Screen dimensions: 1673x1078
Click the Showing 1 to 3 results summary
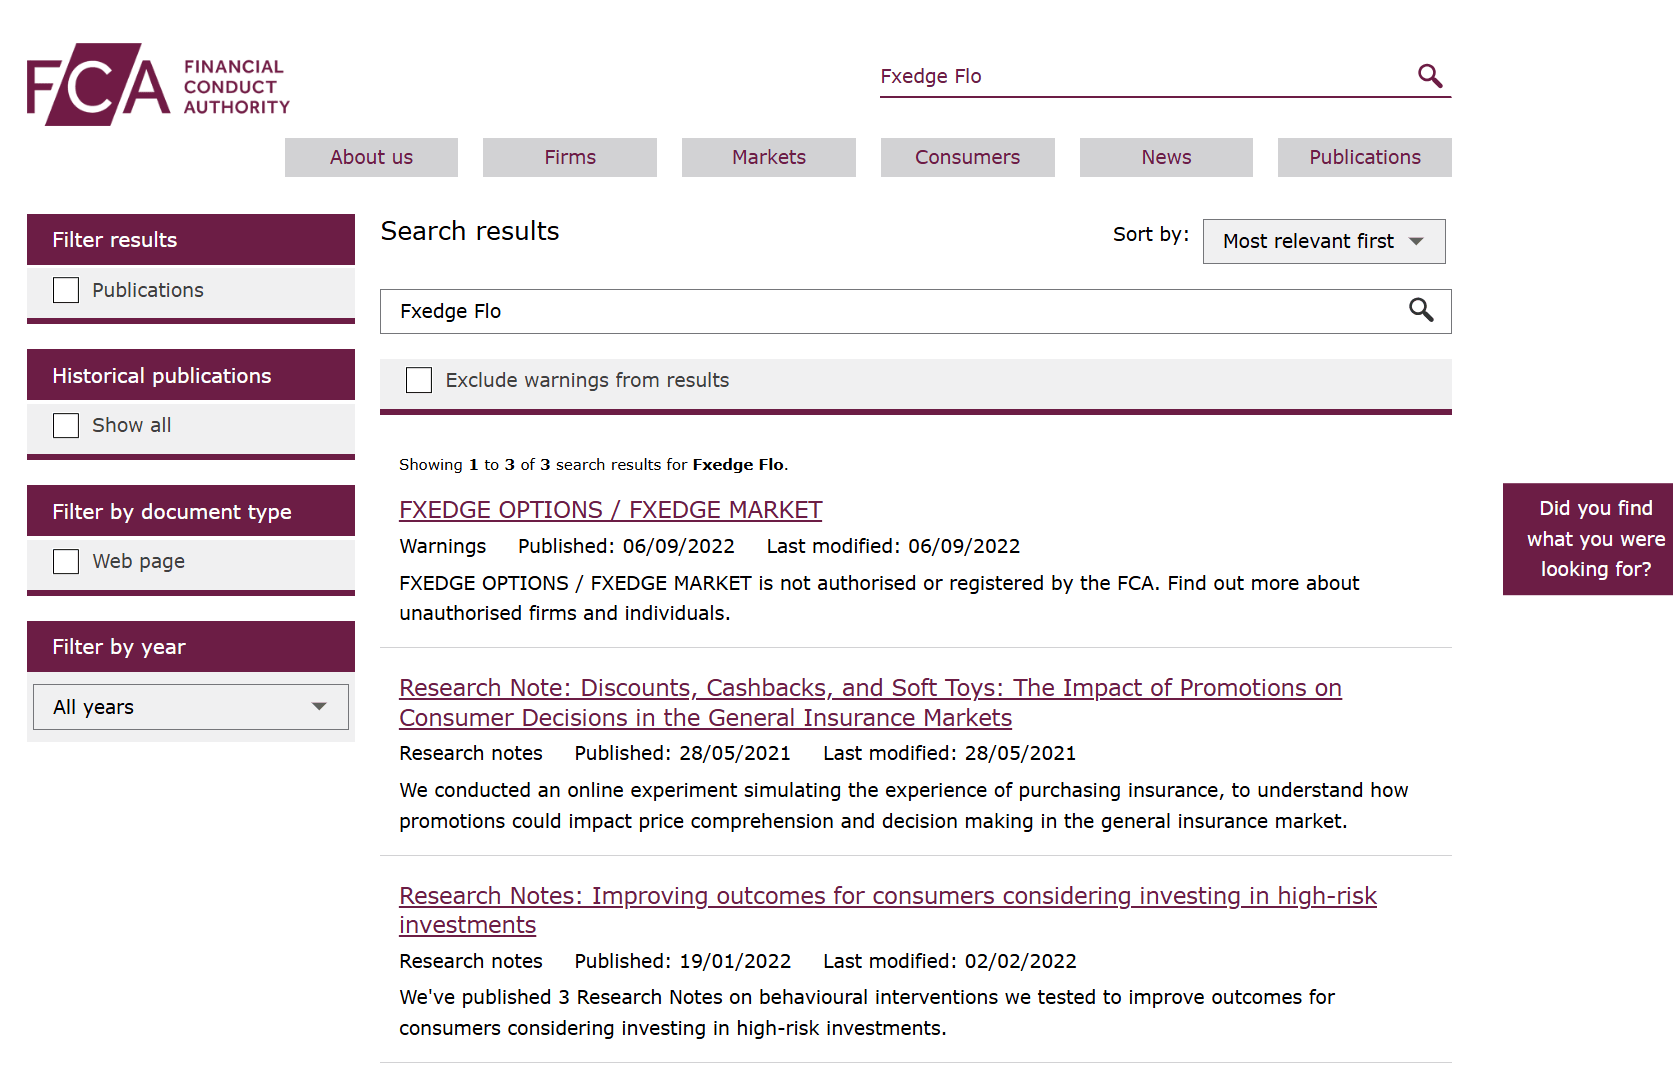click(593, 464)
